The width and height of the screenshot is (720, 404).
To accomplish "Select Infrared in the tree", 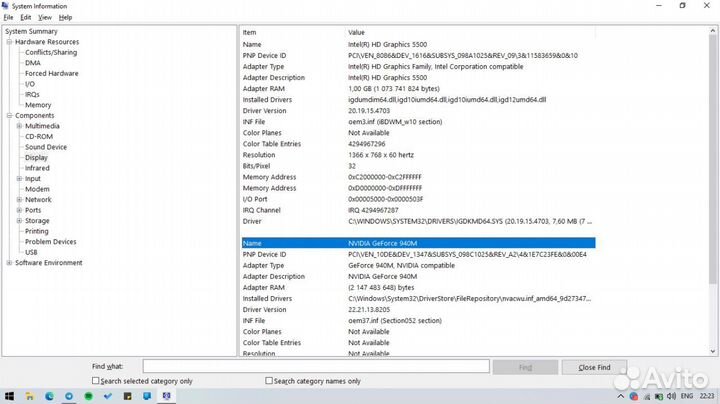I will [x=37, y=168].
